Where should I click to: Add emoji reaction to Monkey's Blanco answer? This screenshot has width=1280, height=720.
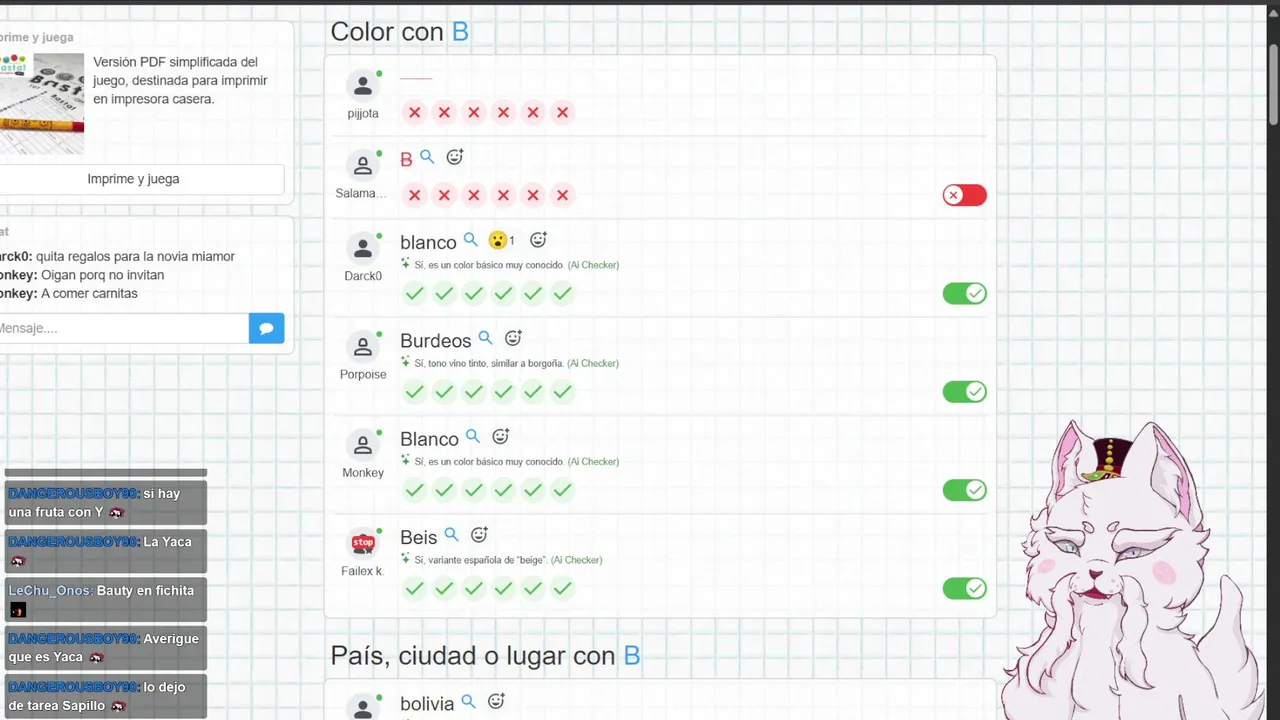tap(501, 437)
